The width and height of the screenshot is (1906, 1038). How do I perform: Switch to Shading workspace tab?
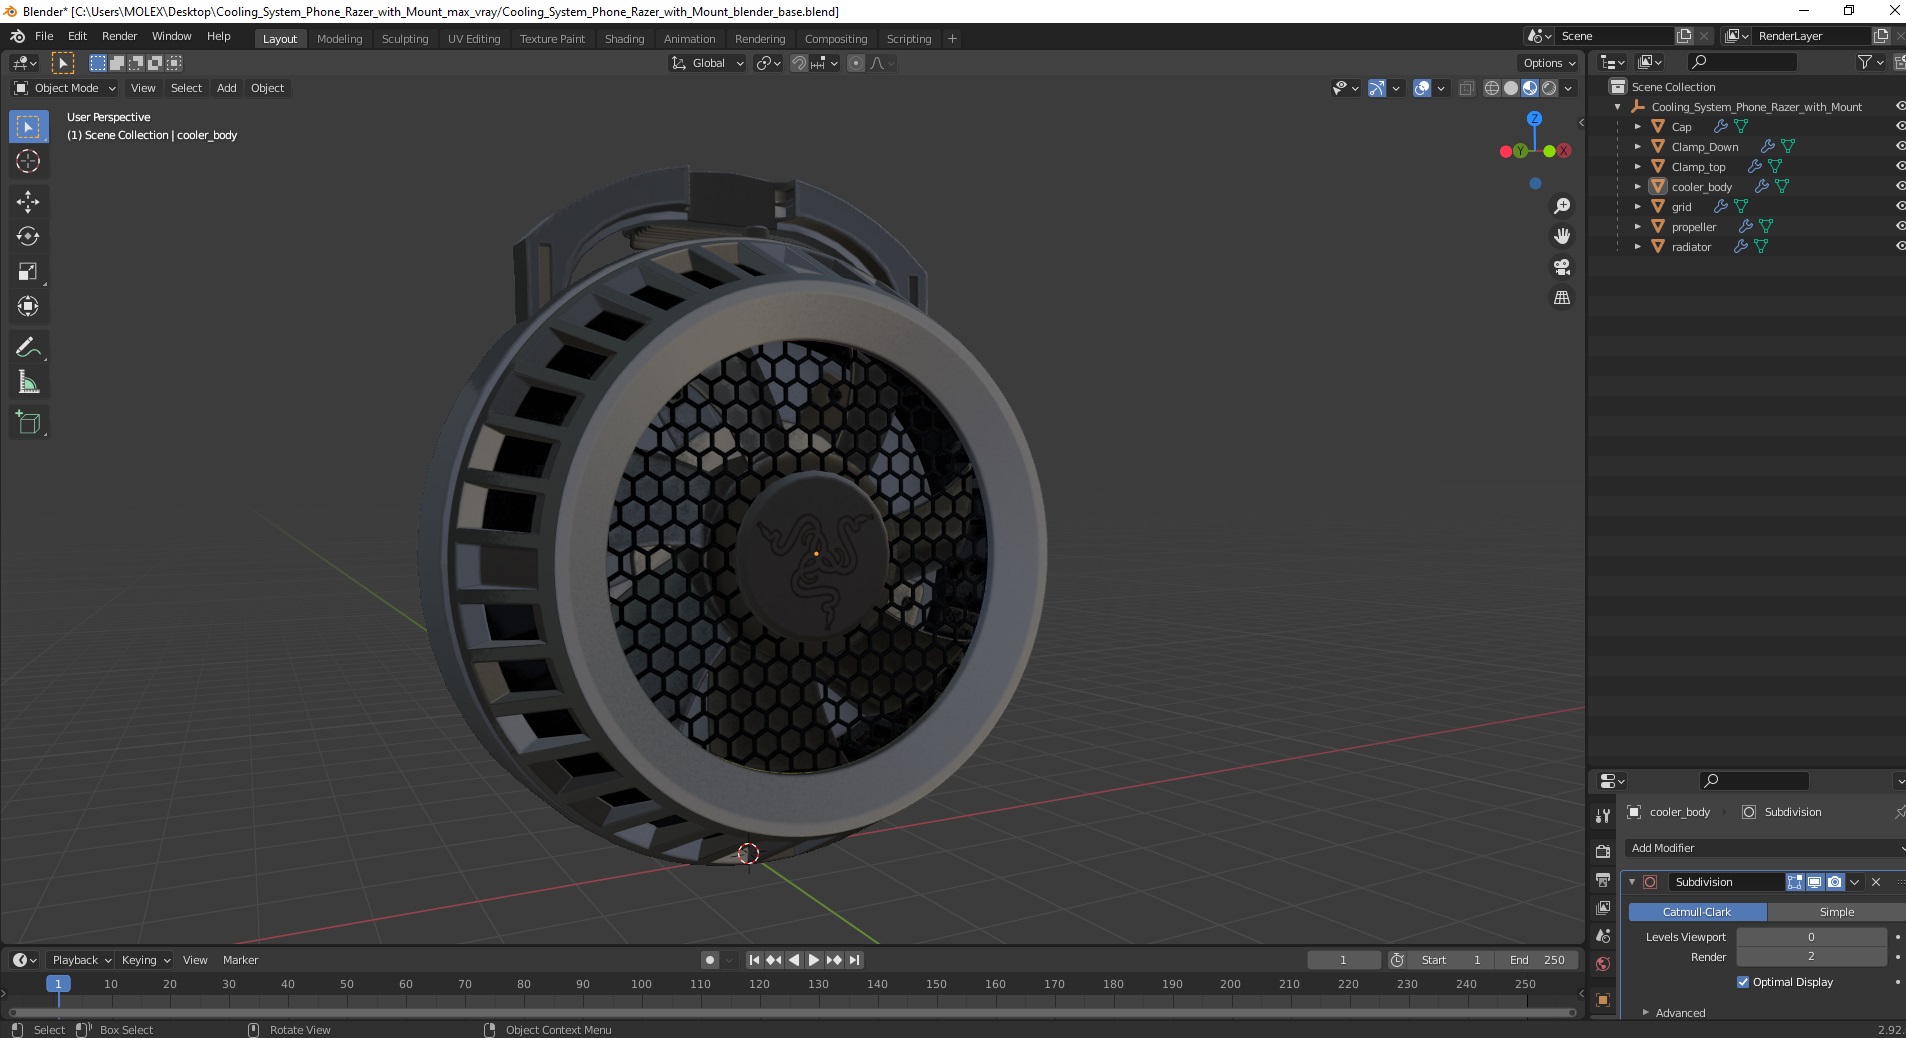tap(624, 39)
